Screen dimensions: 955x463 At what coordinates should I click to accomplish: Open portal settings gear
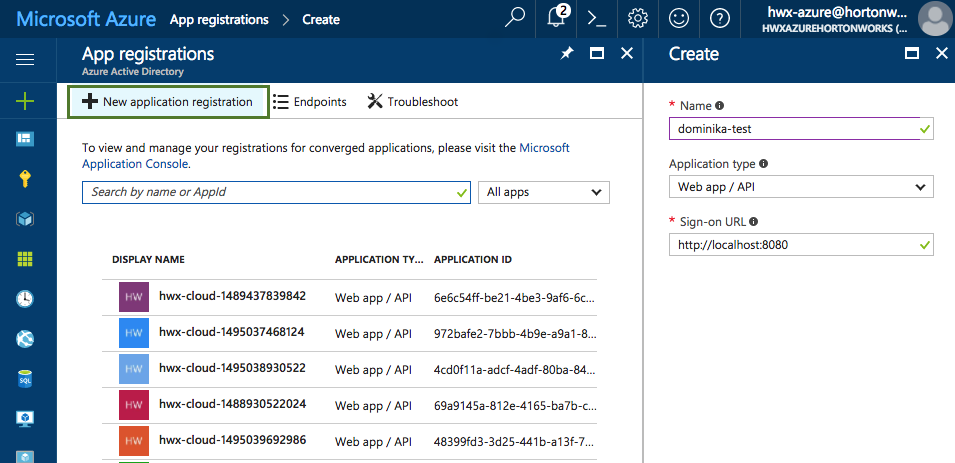pyautogui.click(x=637, y=18)
